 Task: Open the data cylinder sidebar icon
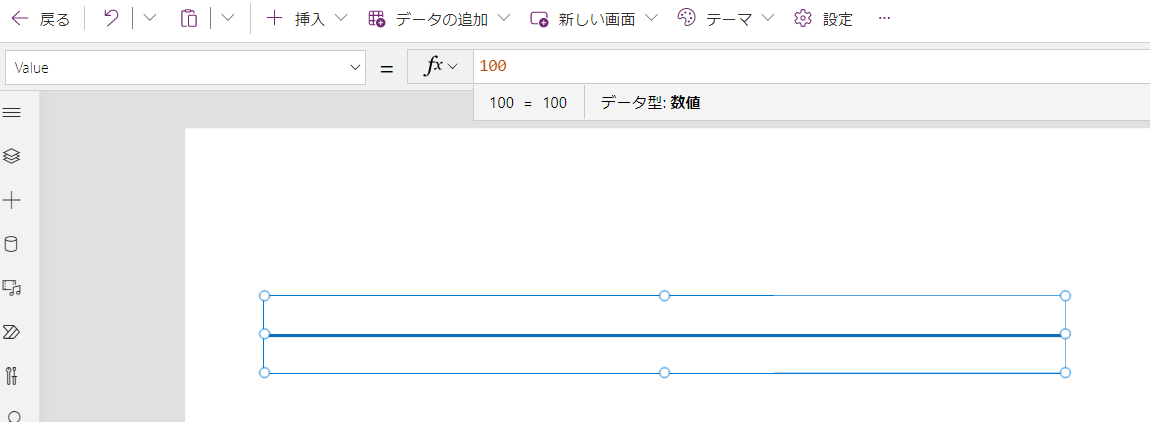pyautogui.click(x=12, y=244)
